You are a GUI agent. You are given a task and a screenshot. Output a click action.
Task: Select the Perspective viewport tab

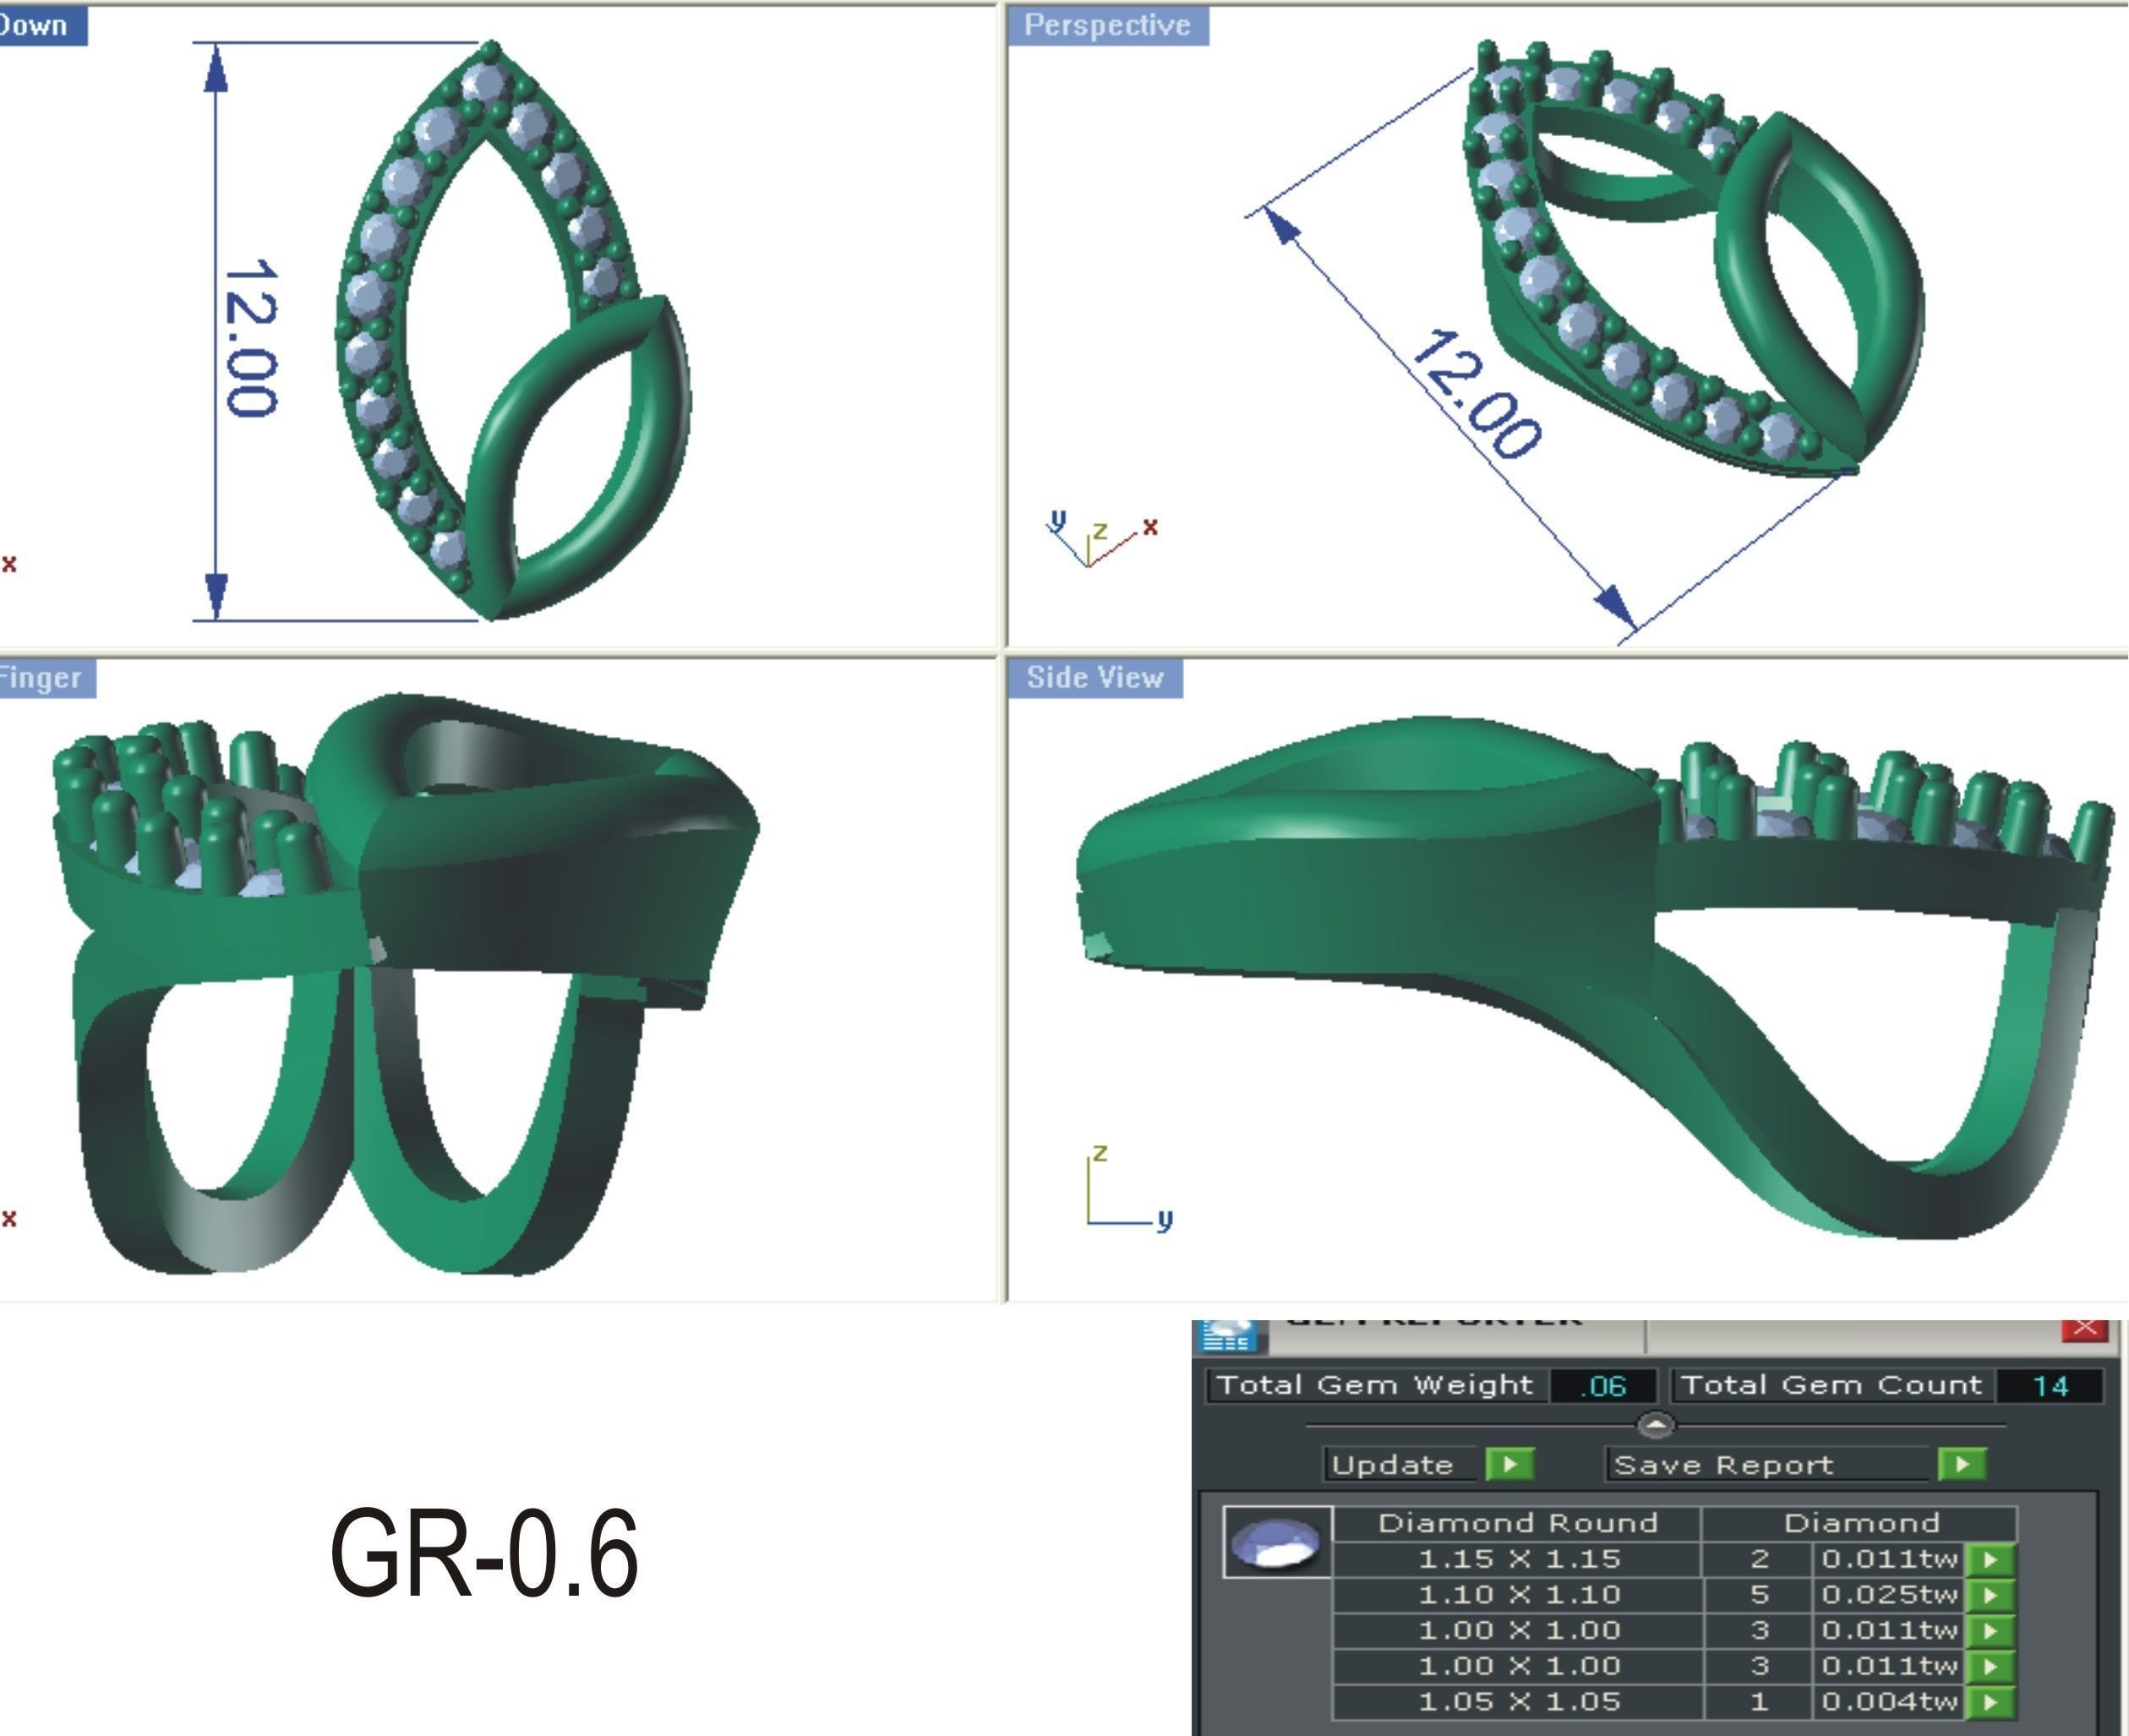coord(1107,25)
